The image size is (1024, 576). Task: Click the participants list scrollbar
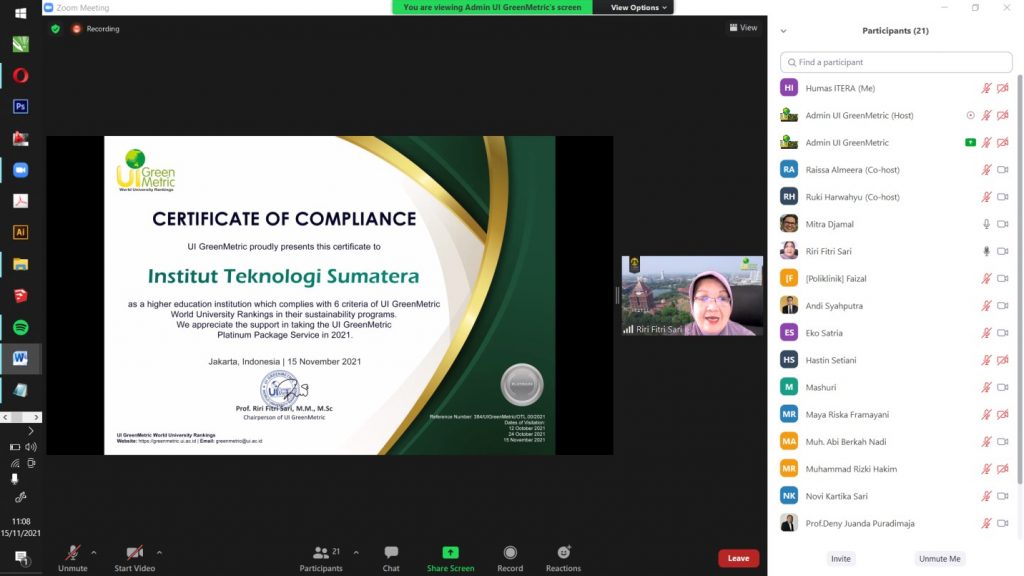click(1019, 281)
